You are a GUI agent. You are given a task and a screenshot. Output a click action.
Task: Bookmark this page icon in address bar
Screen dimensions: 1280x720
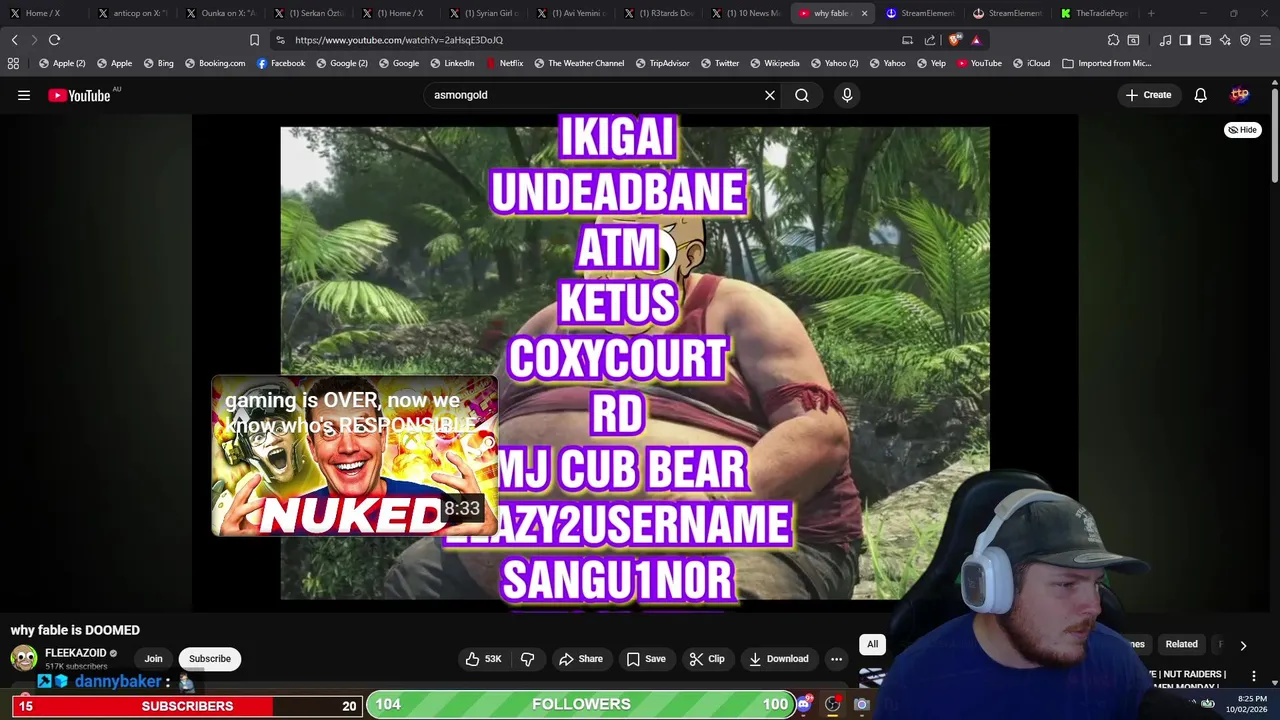point(254,40)
